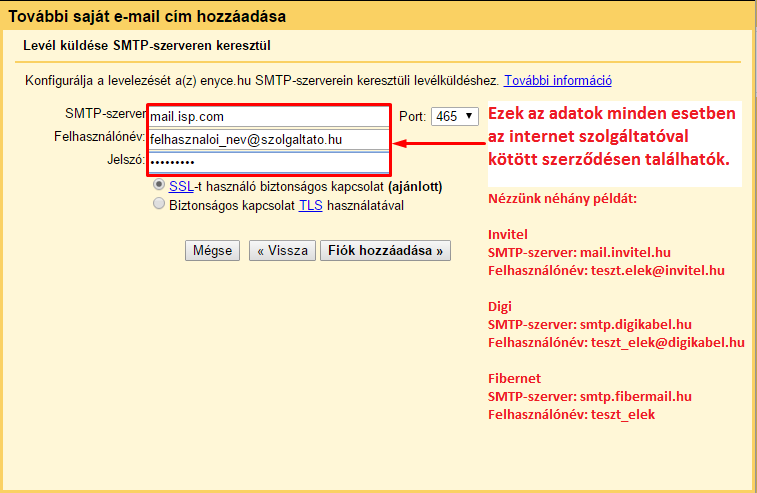Click the Invitel provider heading
757x493 pixels.
click(x=508, y=235)
